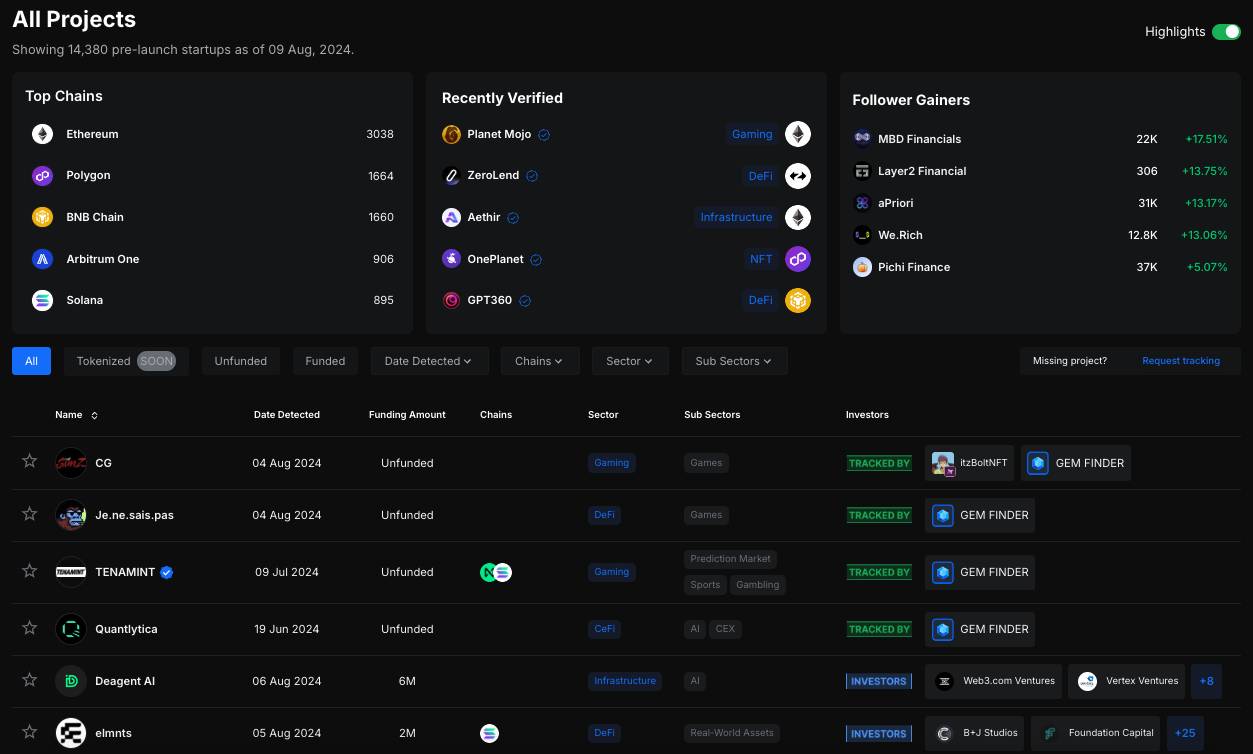
Task: Star the Je.ne.sais.pas project
Action: pos(30,514)
